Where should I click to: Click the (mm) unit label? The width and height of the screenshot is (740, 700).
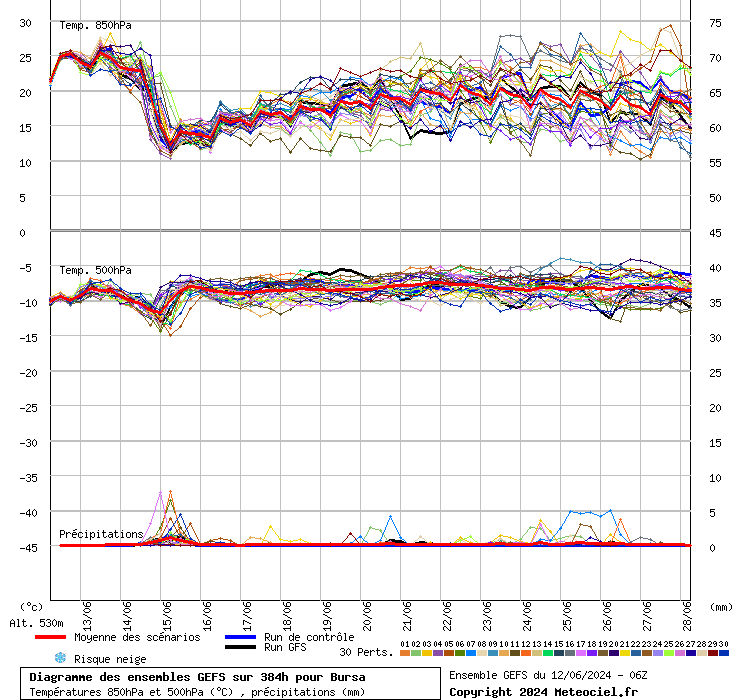click(x=721, y=607)
